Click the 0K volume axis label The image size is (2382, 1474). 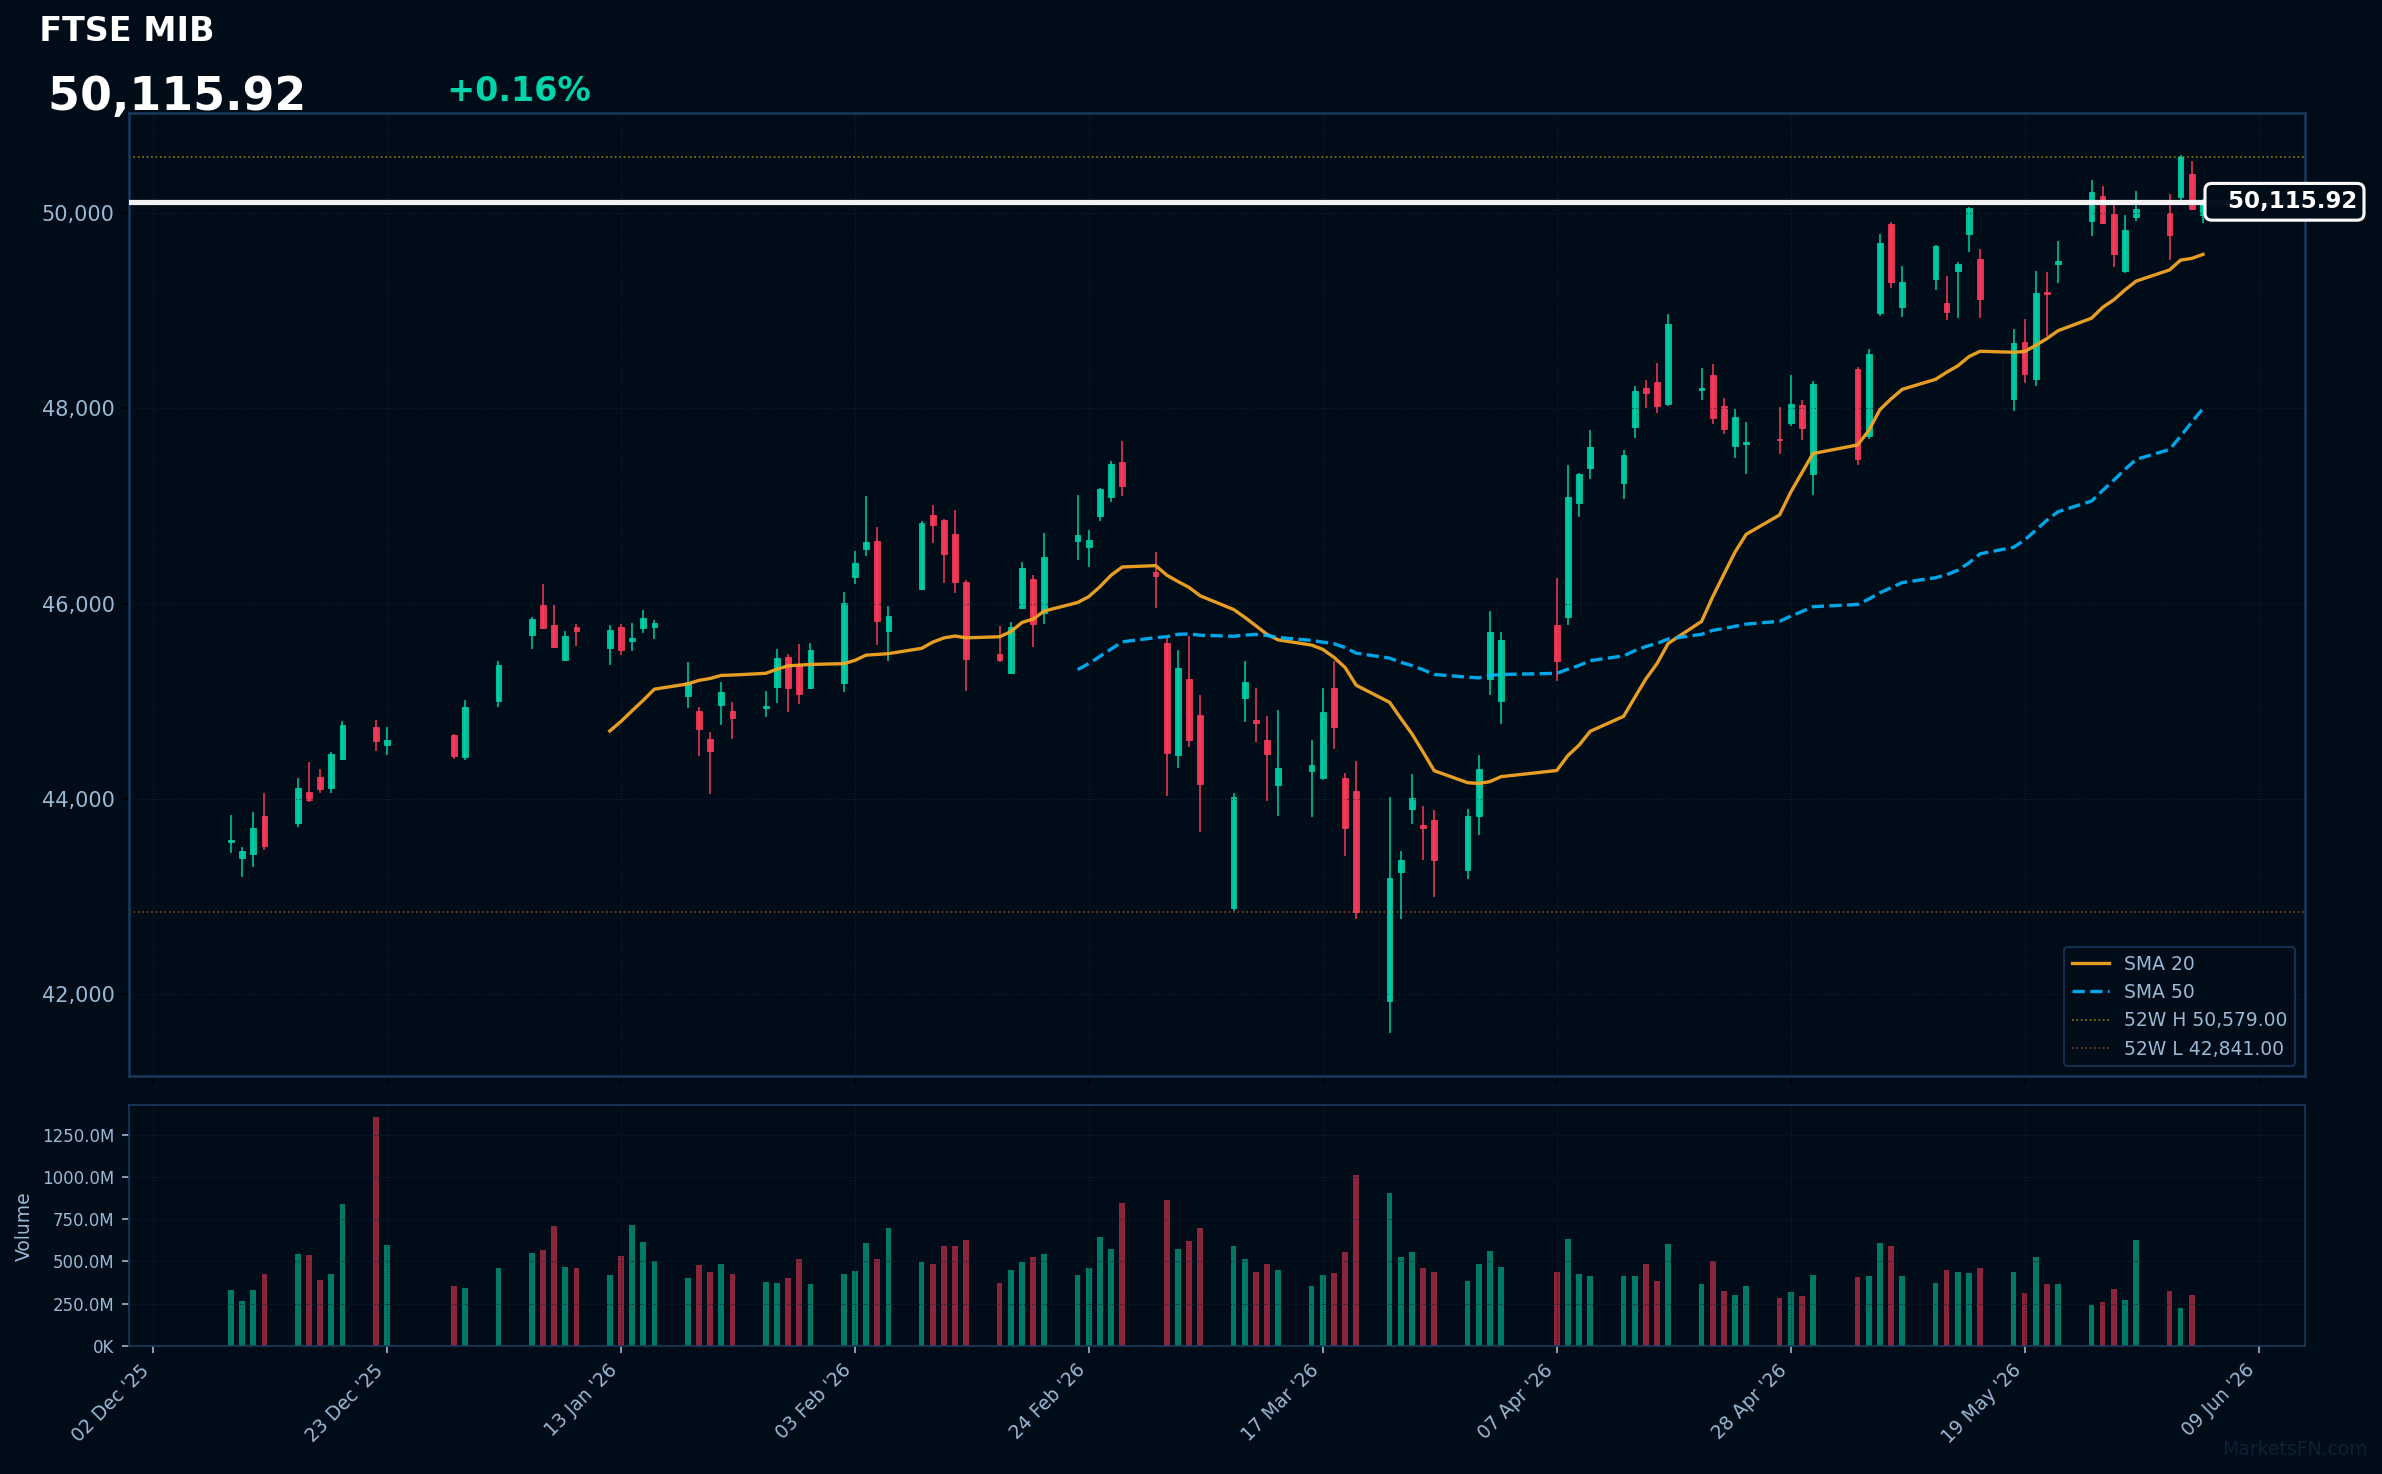pos(103,1348)
